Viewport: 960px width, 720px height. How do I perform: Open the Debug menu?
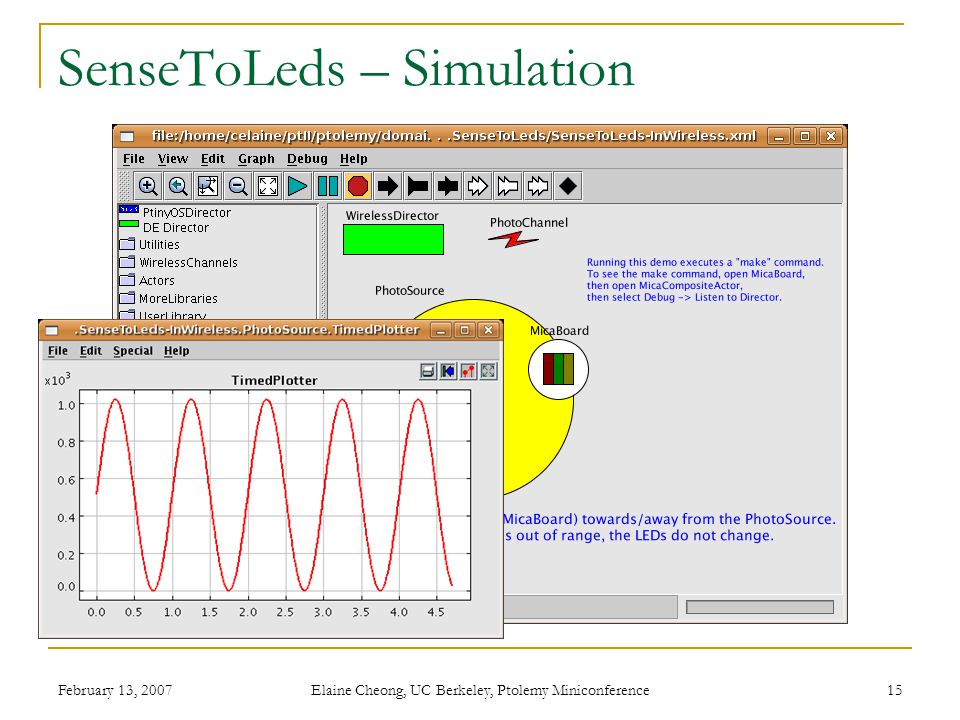click(x=307, y=159)
